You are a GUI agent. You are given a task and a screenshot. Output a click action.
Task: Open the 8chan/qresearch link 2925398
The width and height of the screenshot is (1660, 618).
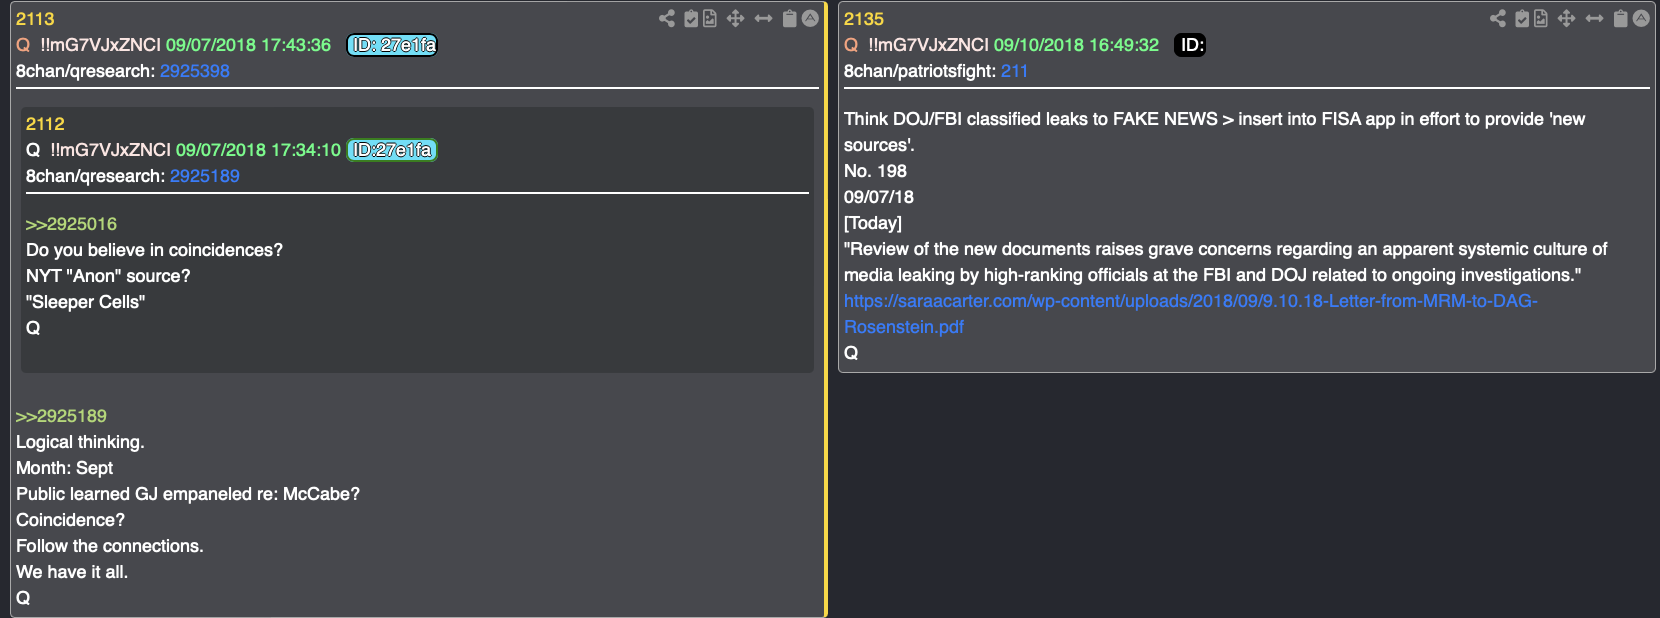pos(195,71)
